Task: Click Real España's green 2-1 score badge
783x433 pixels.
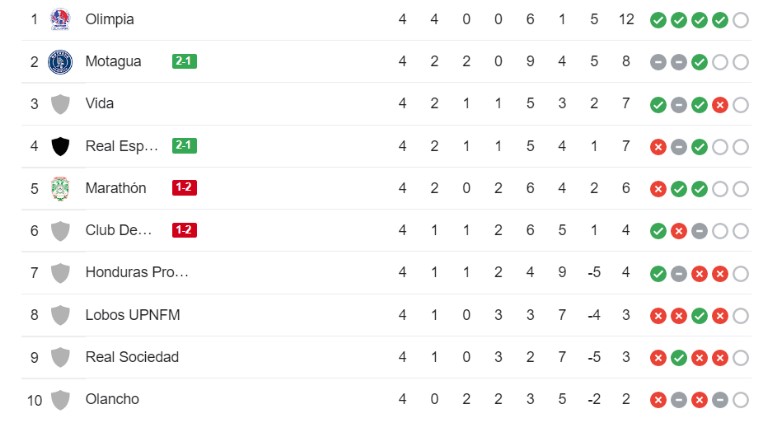Action: point(184,145)
